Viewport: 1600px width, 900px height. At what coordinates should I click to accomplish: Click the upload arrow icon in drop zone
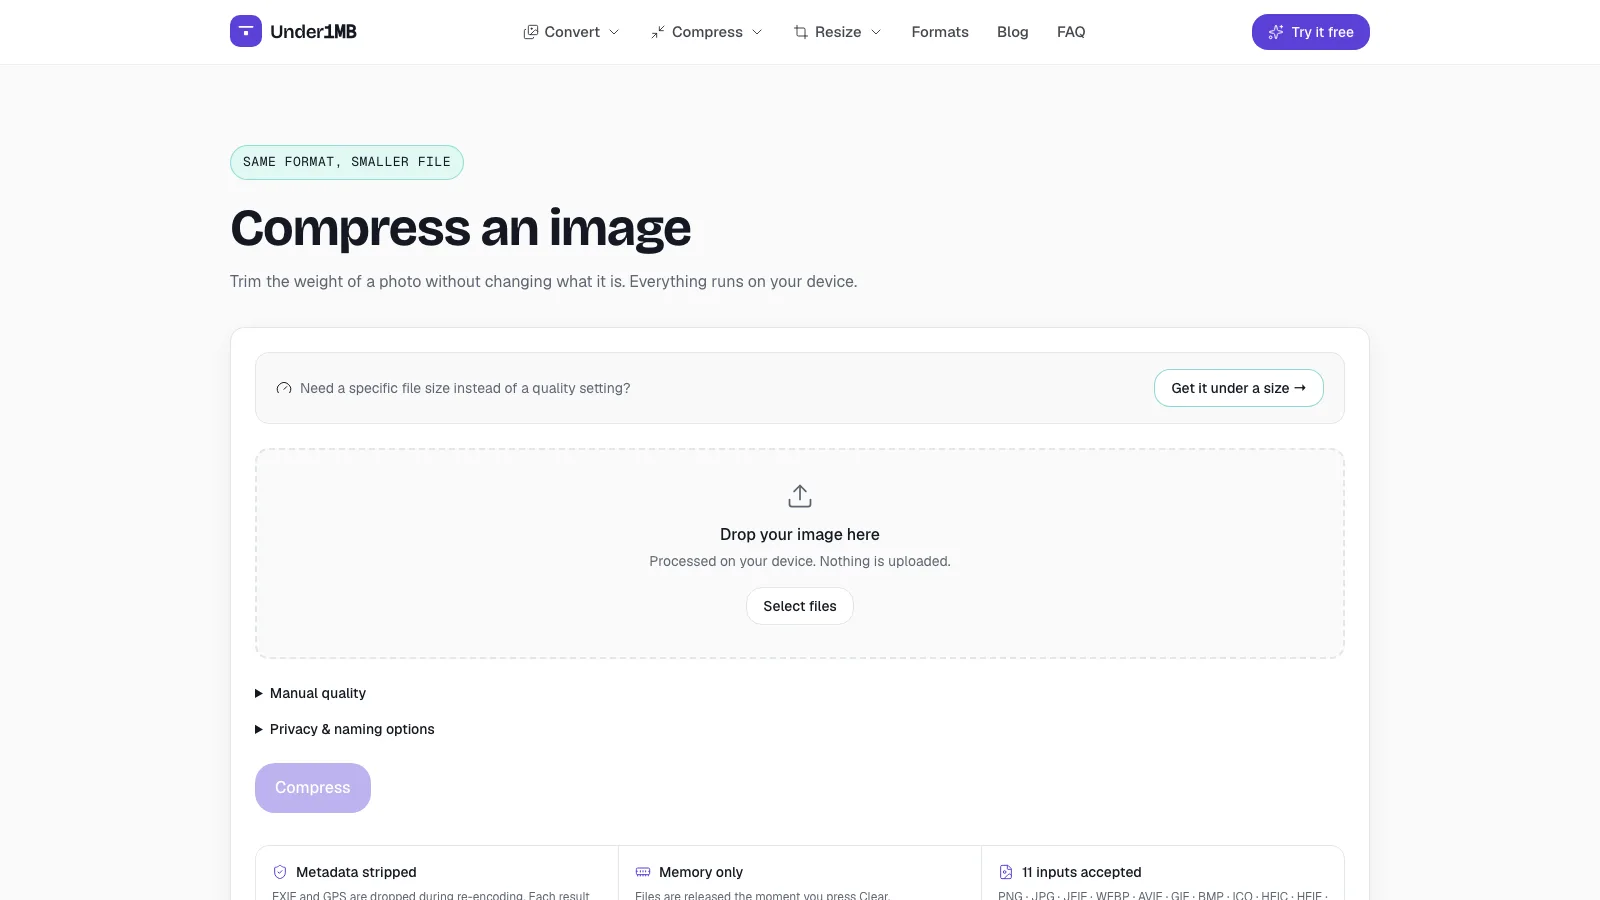click(x=800, y=496)
